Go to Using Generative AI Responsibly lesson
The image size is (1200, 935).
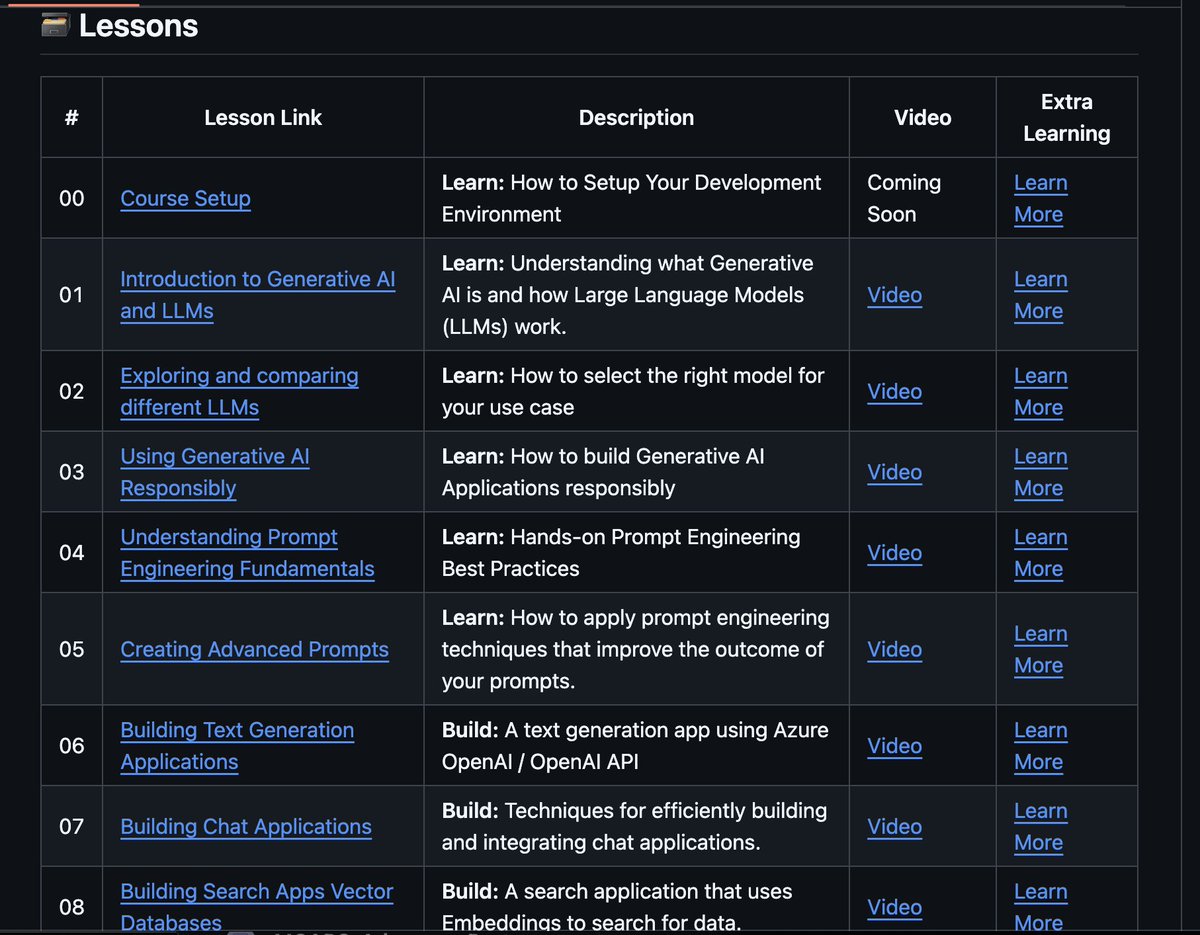(x=215, y=472)
